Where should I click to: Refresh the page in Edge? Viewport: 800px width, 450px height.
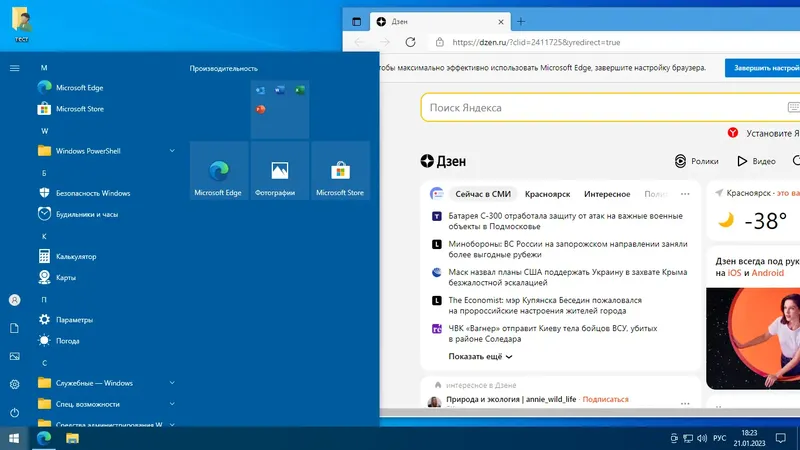click(410, 42)
